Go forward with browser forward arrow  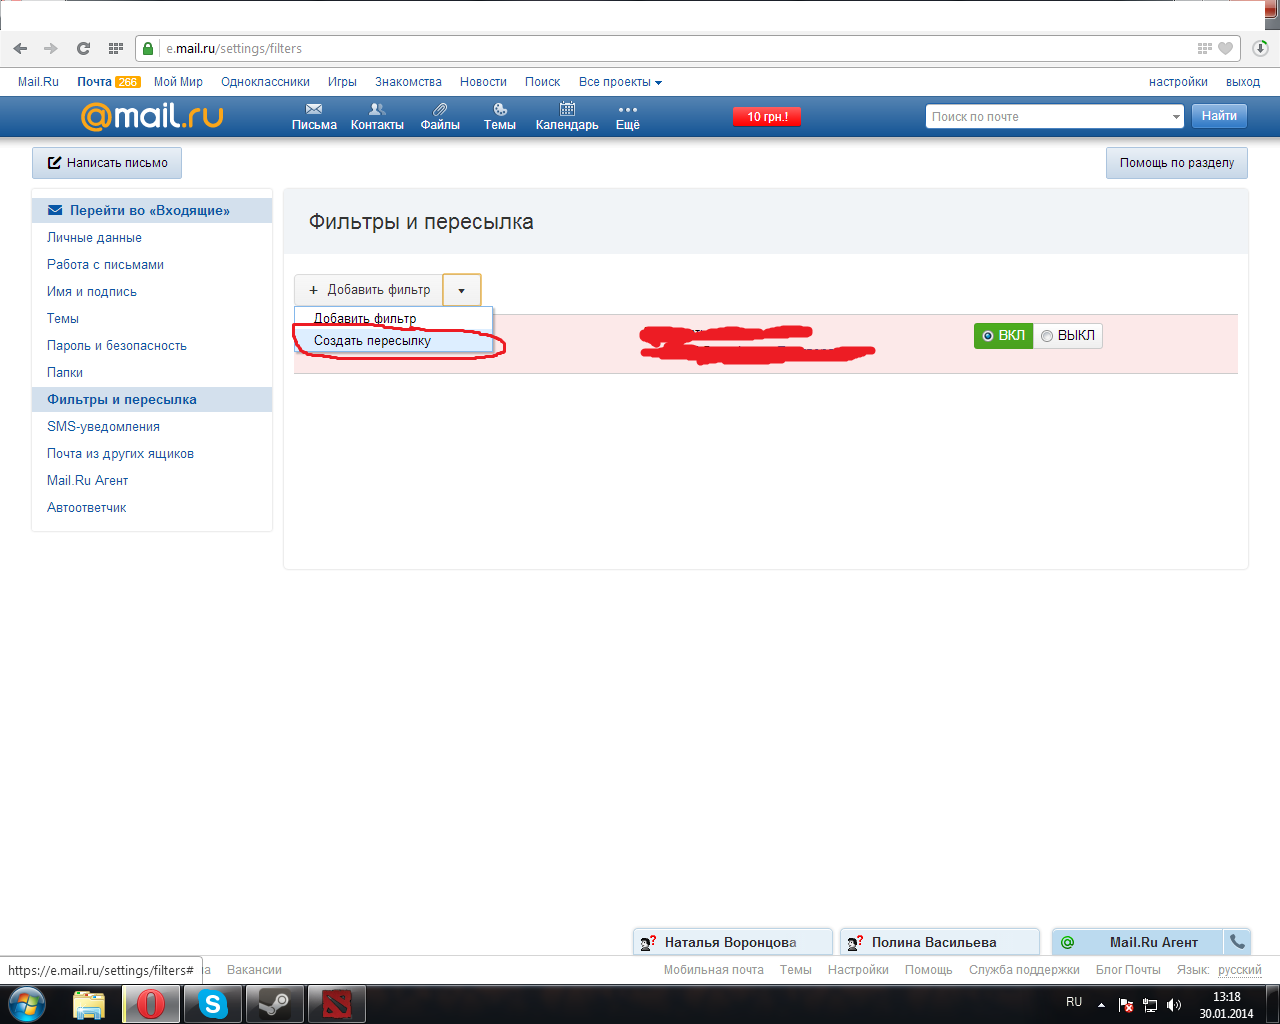coord(51,48)
